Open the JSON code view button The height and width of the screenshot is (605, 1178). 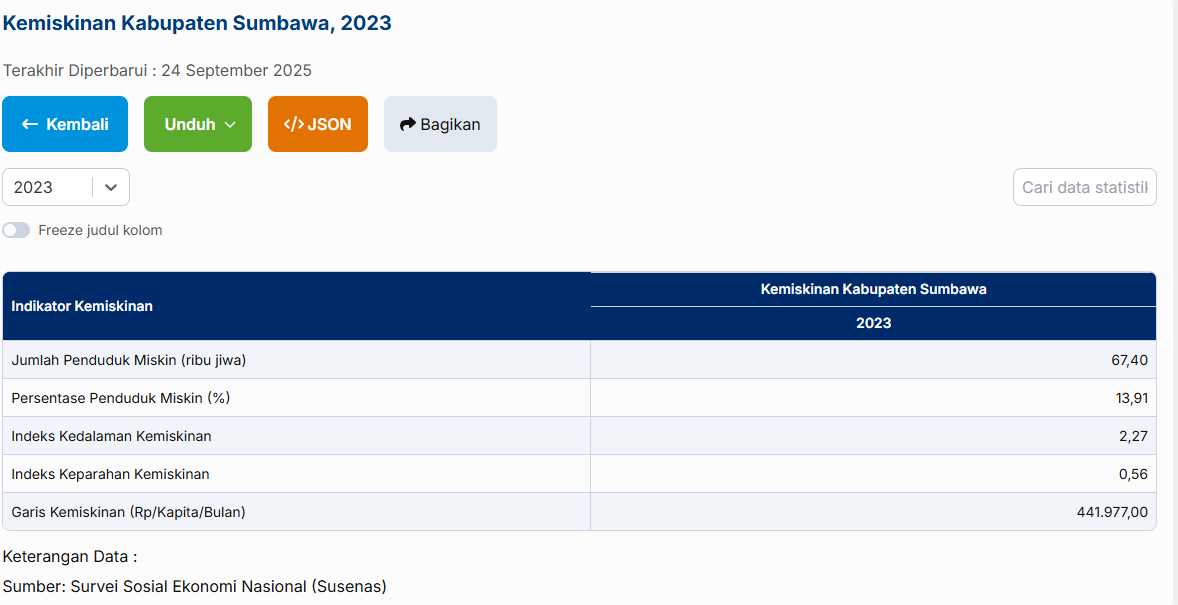(317, 124)
